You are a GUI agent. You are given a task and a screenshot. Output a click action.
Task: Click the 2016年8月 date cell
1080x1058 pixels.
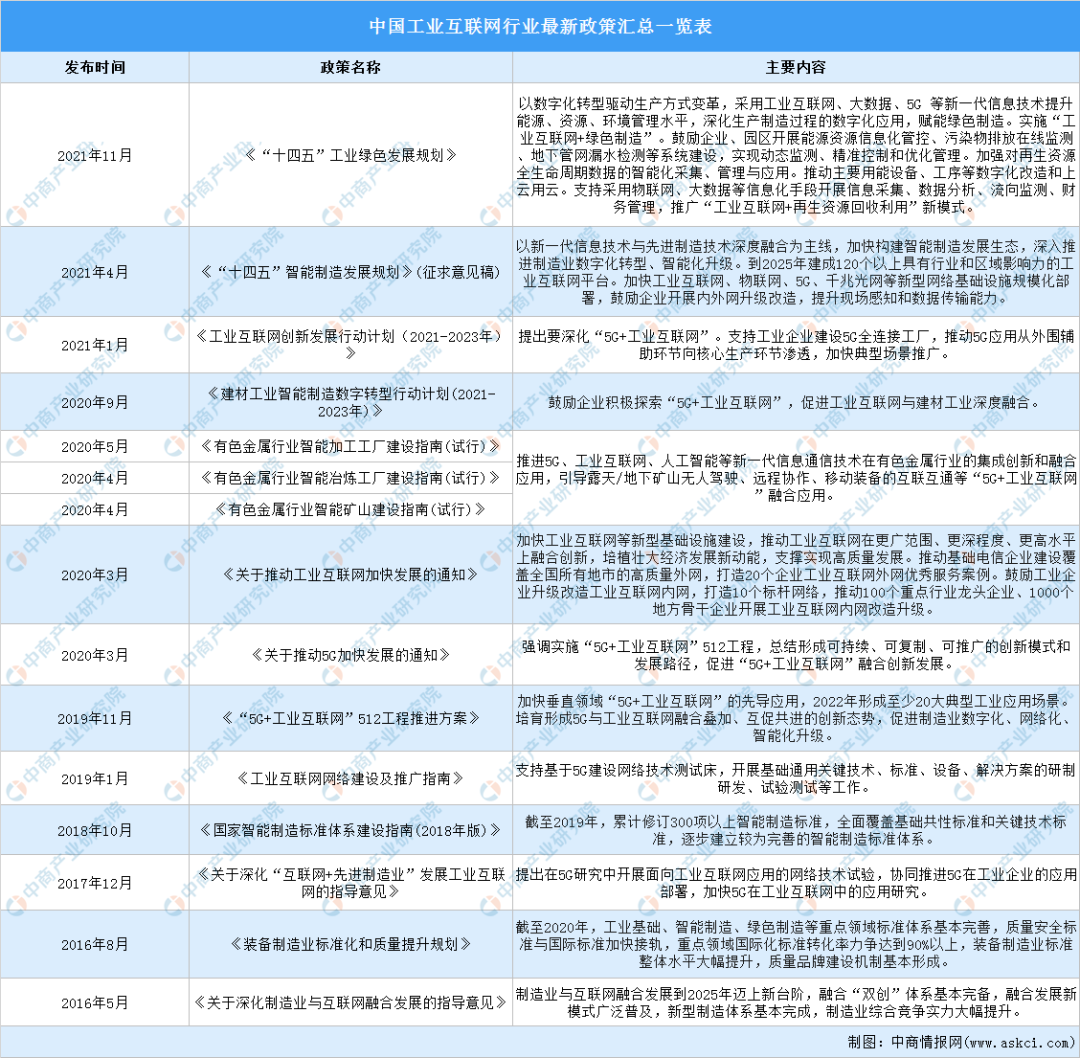(x=94, y=944)
